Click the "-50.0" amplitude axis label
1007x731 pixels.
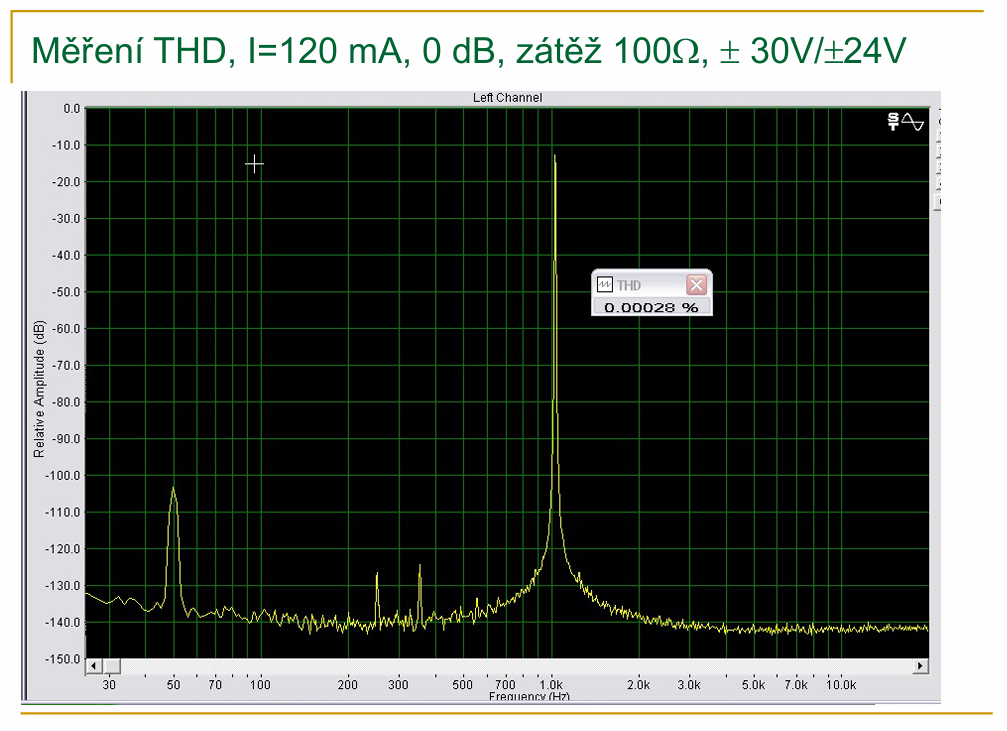(66, 292)
